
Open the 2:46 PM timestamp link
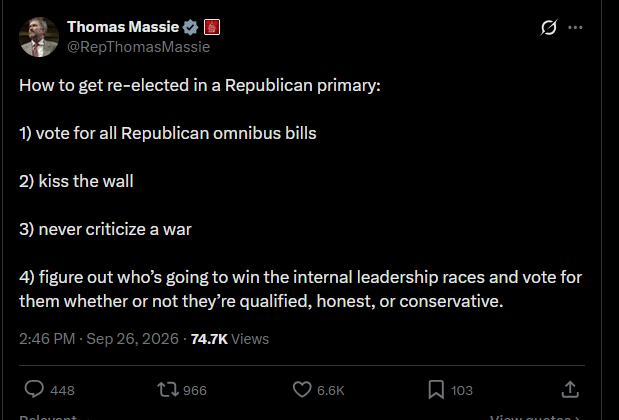click(x=99, y=339)
